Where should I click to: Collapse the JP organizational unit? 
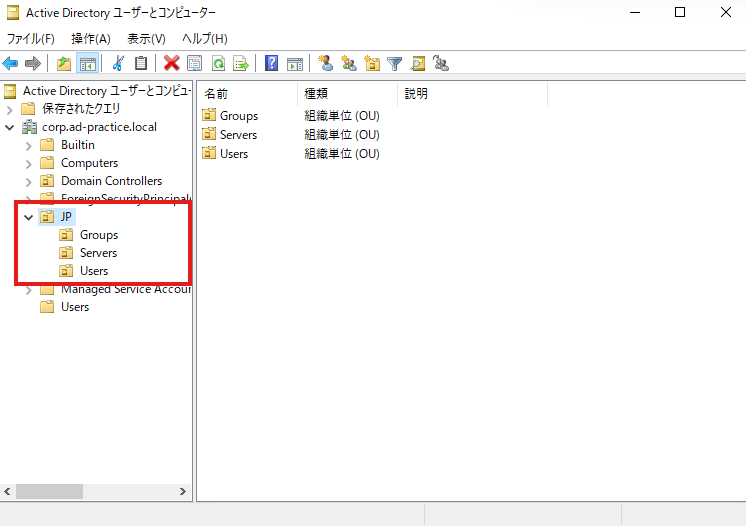click(29, 218)
